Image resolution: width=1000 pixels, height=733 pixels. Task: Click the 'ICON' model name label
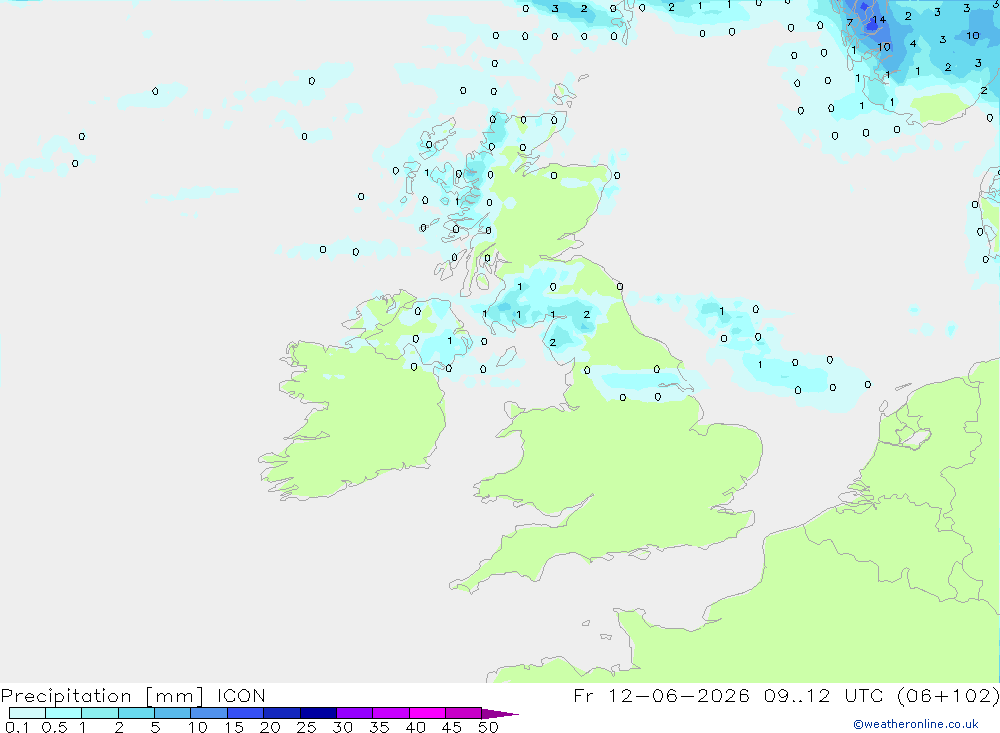(x=241, y=696)
